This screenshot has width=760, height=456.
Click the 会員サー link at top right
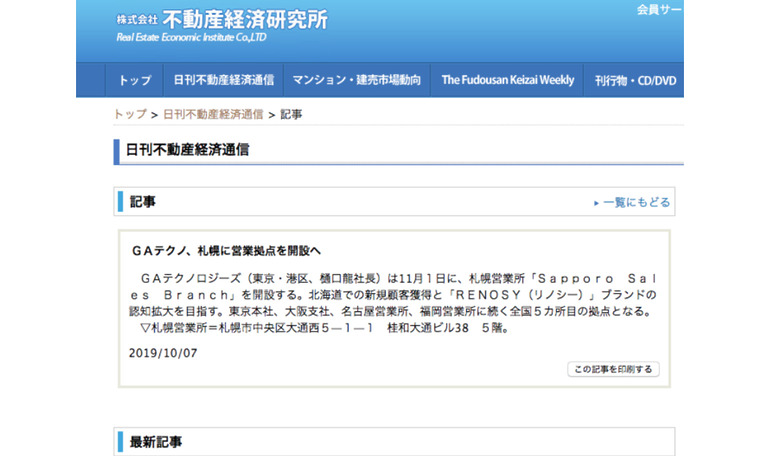[659, 9]
